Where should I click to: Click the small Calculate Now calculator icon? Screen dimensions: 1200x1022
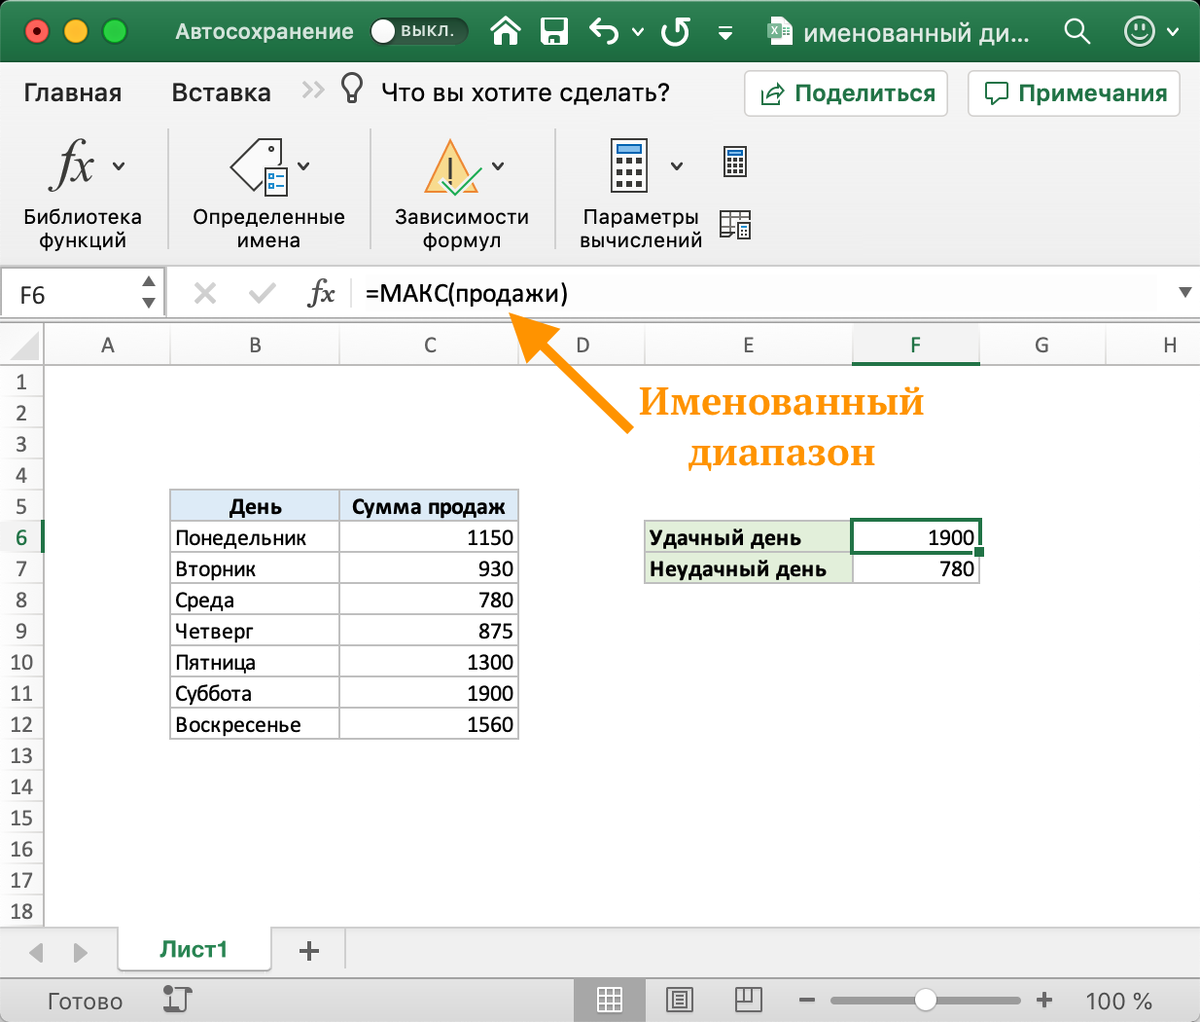[735, 161]
